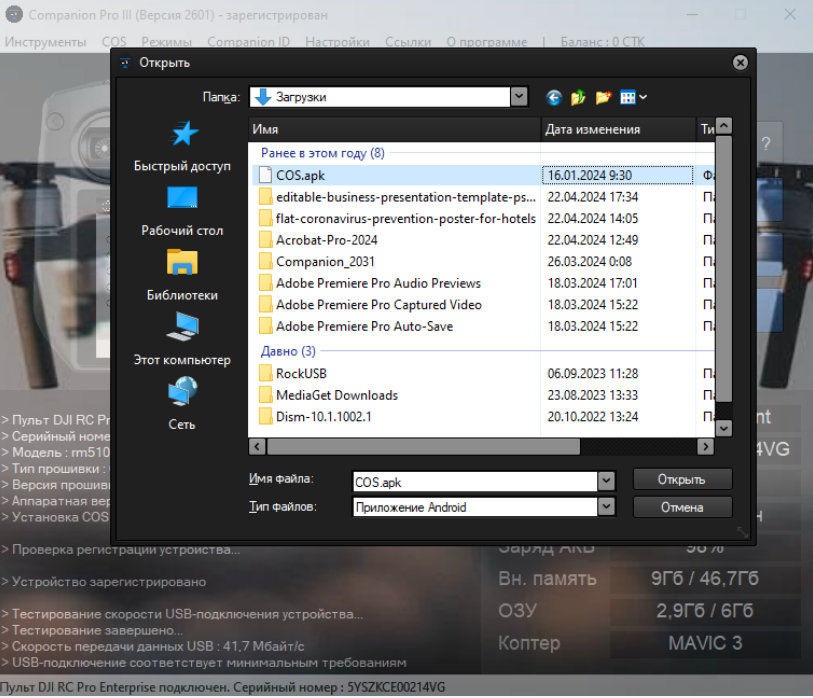Click the vertical scrollbar thumb in file list
The width and height of the screenshot is (813, 698).
coord(724,269)
